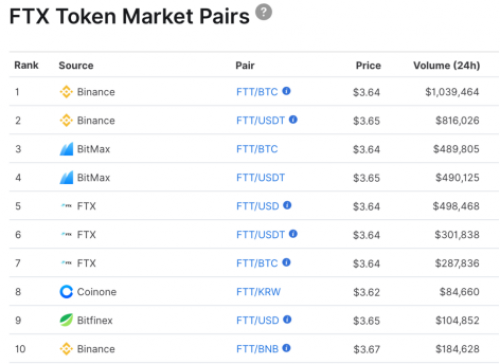Viewport: 500px width, 364px height.
Task: Click info icon beside FTX FTT/USDT pair
Action: (x=293, y=234)
